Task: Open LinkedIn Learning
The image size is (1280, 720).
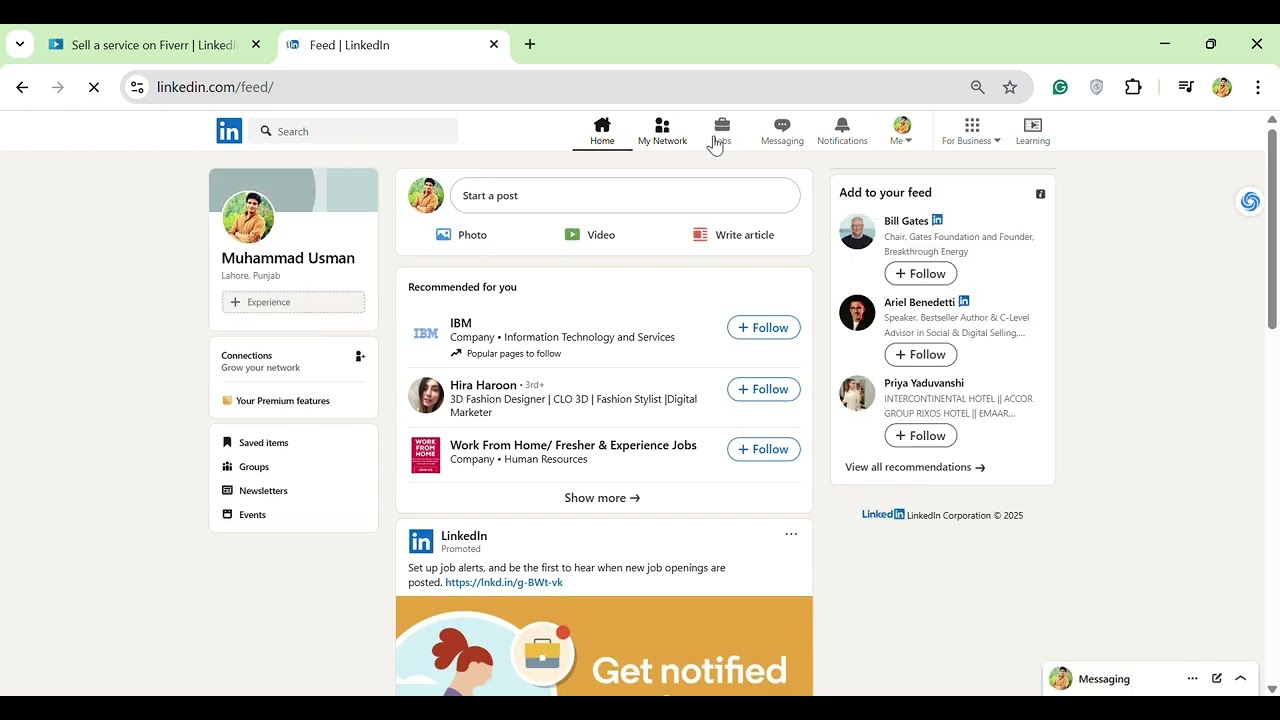Action: (x=1033, y=131)
